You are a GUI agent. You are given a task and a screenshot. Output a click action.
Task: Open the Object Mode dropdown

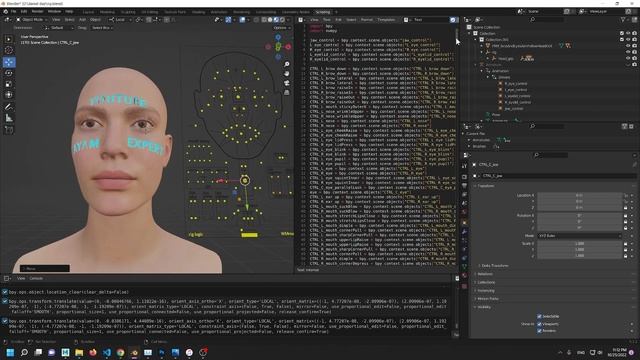point(31,20)
